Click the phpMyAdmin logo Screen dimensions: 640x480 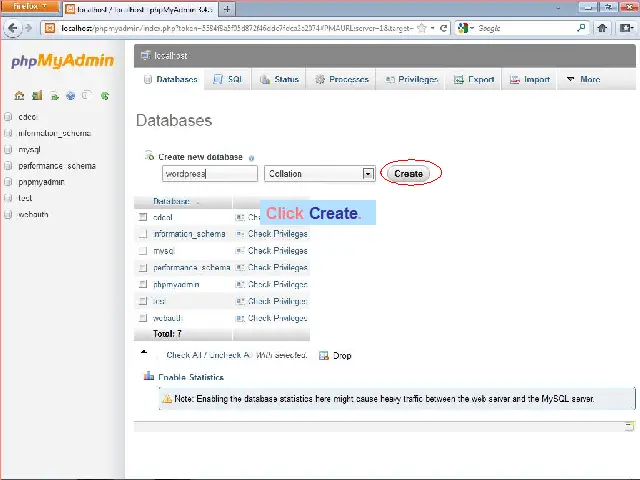coord(62,61)
